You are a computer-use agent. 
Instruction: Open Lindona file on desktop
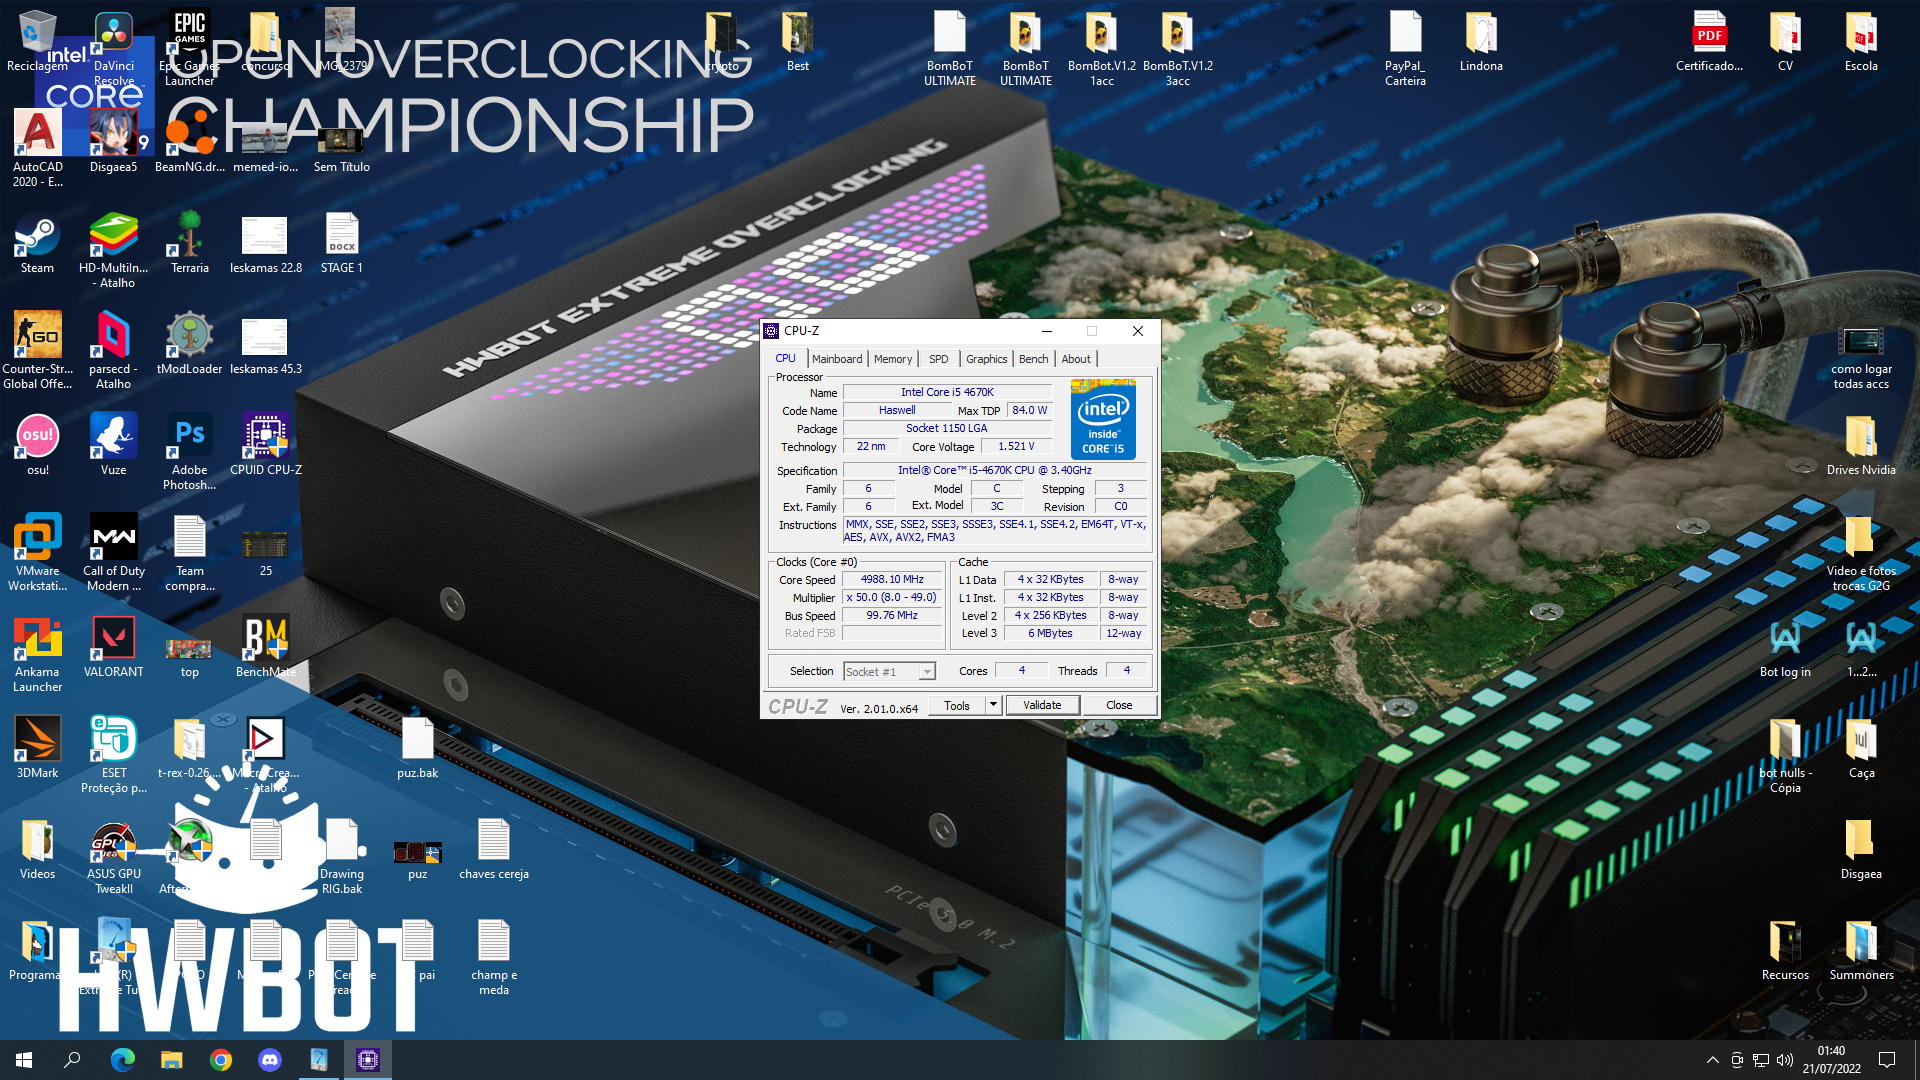pos(1481,42)
